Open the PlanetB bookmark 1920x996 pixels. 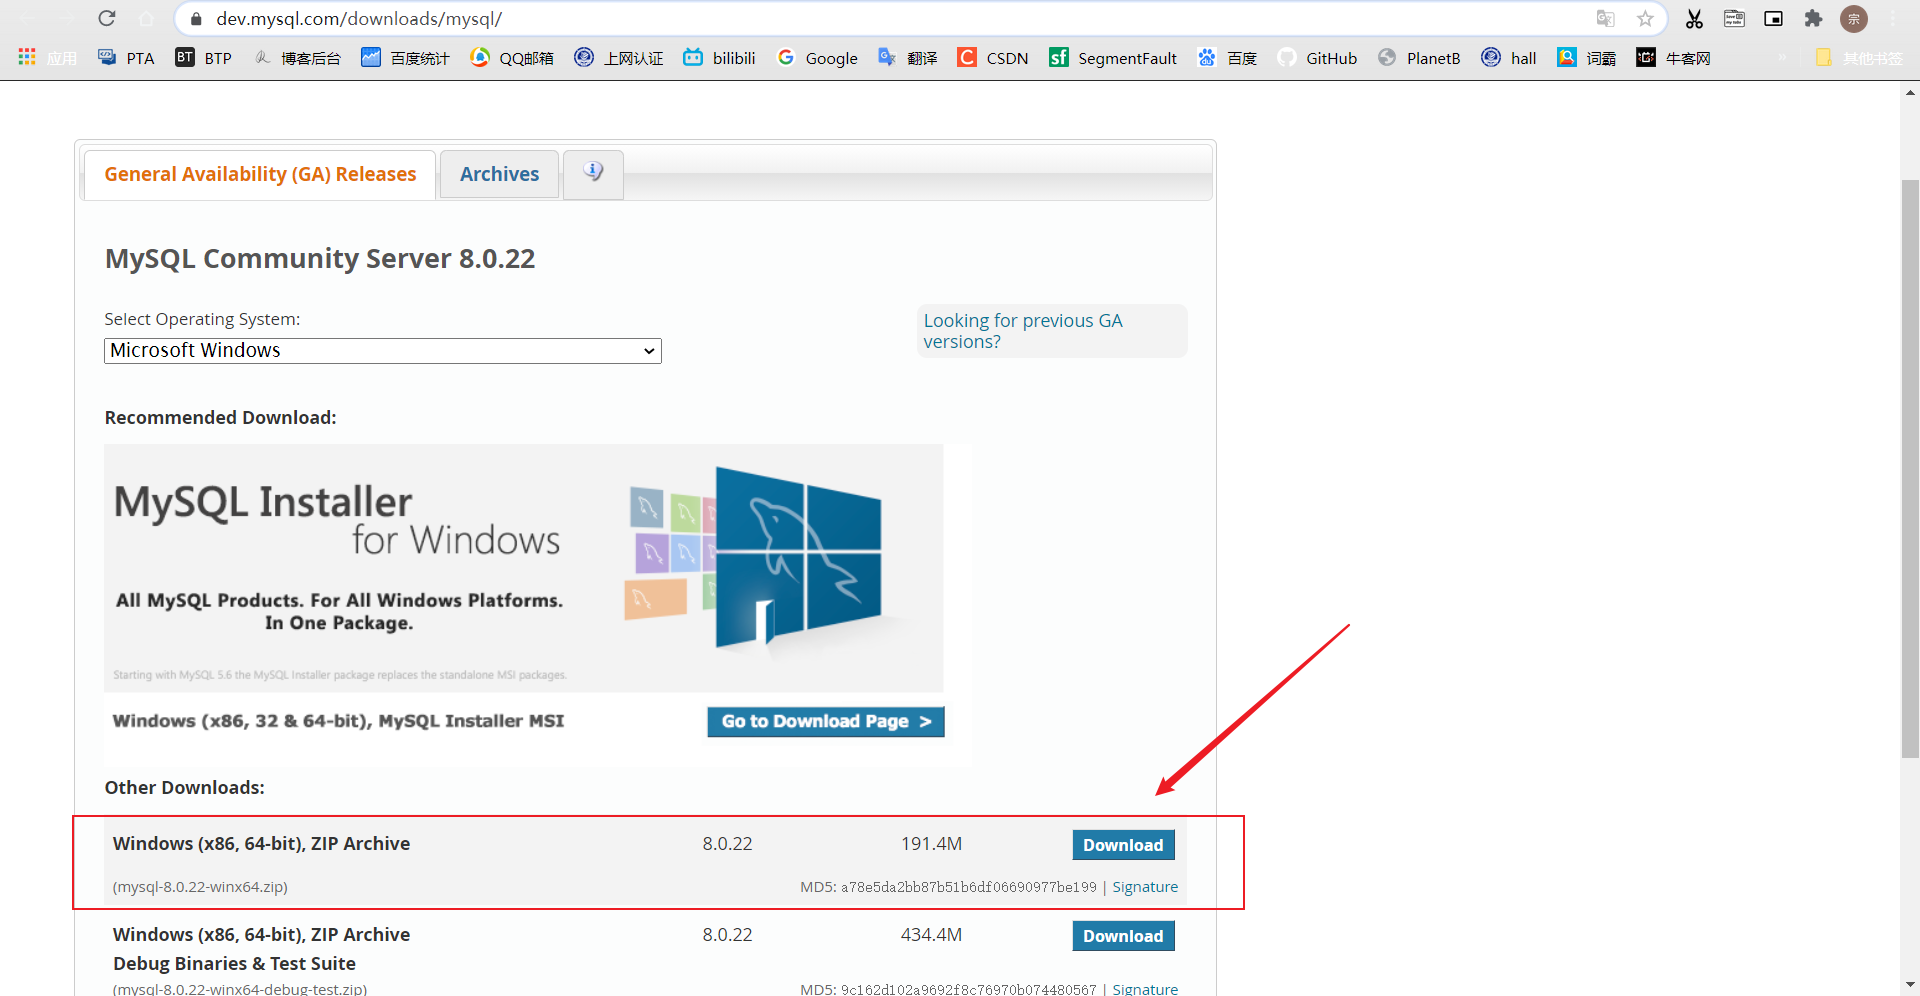[x=1419, y=58]
